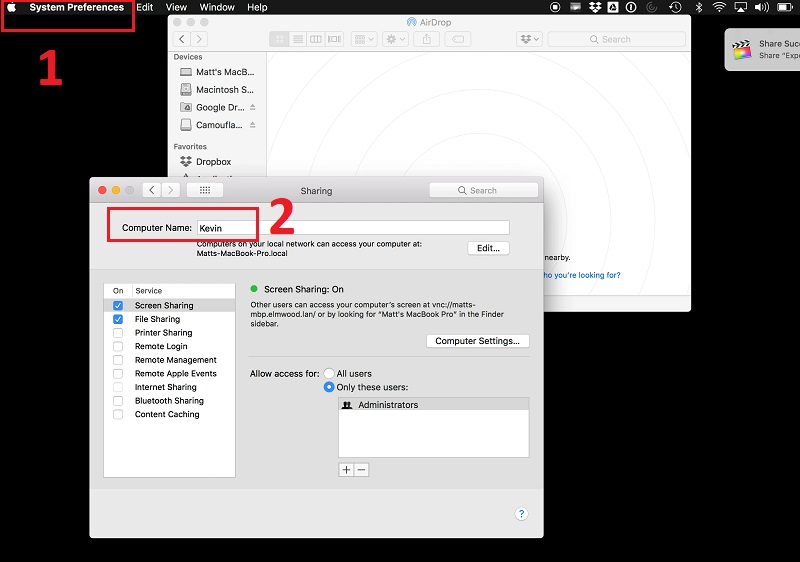Click the Sharing search field

(x=484, y=190)
